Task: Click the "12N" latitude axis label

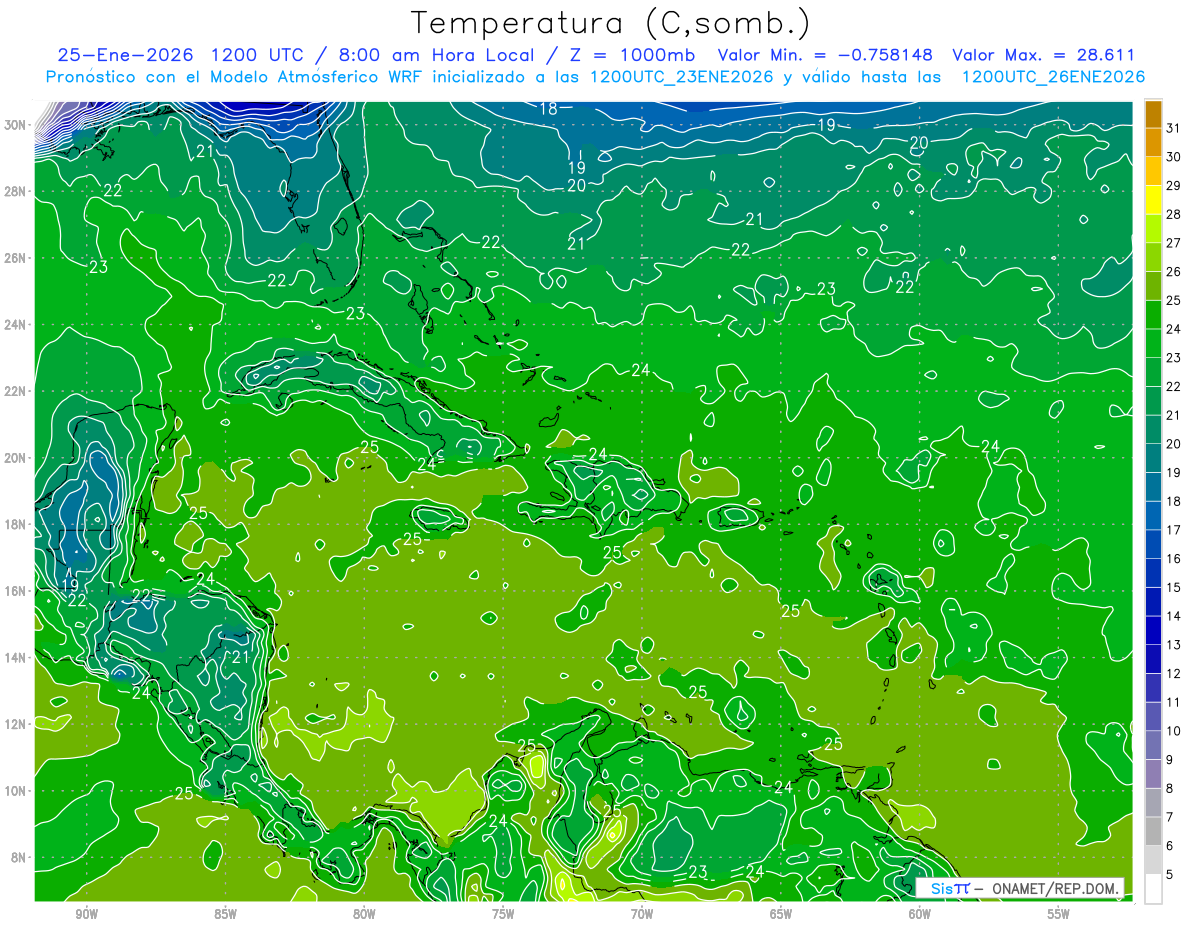Action: tap(16, 724)
